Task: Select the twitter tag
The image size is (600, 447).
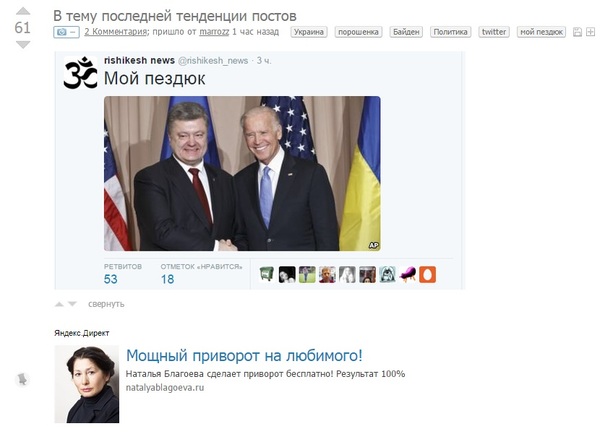Action: (x=494, y=32)
